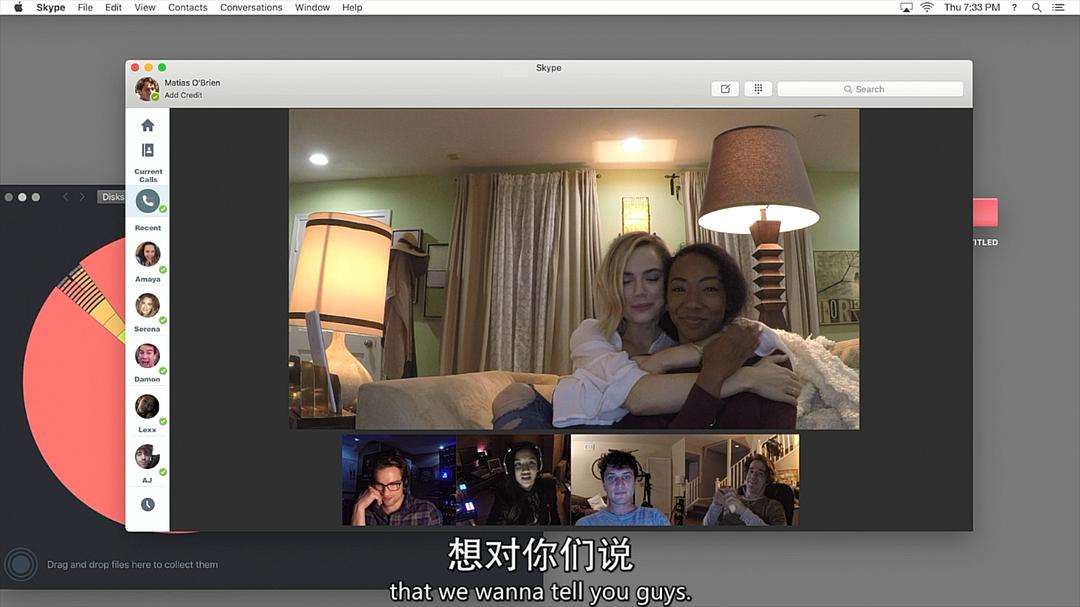Start a new conversation with the compose icon
1080x607 pixels.
724,88
